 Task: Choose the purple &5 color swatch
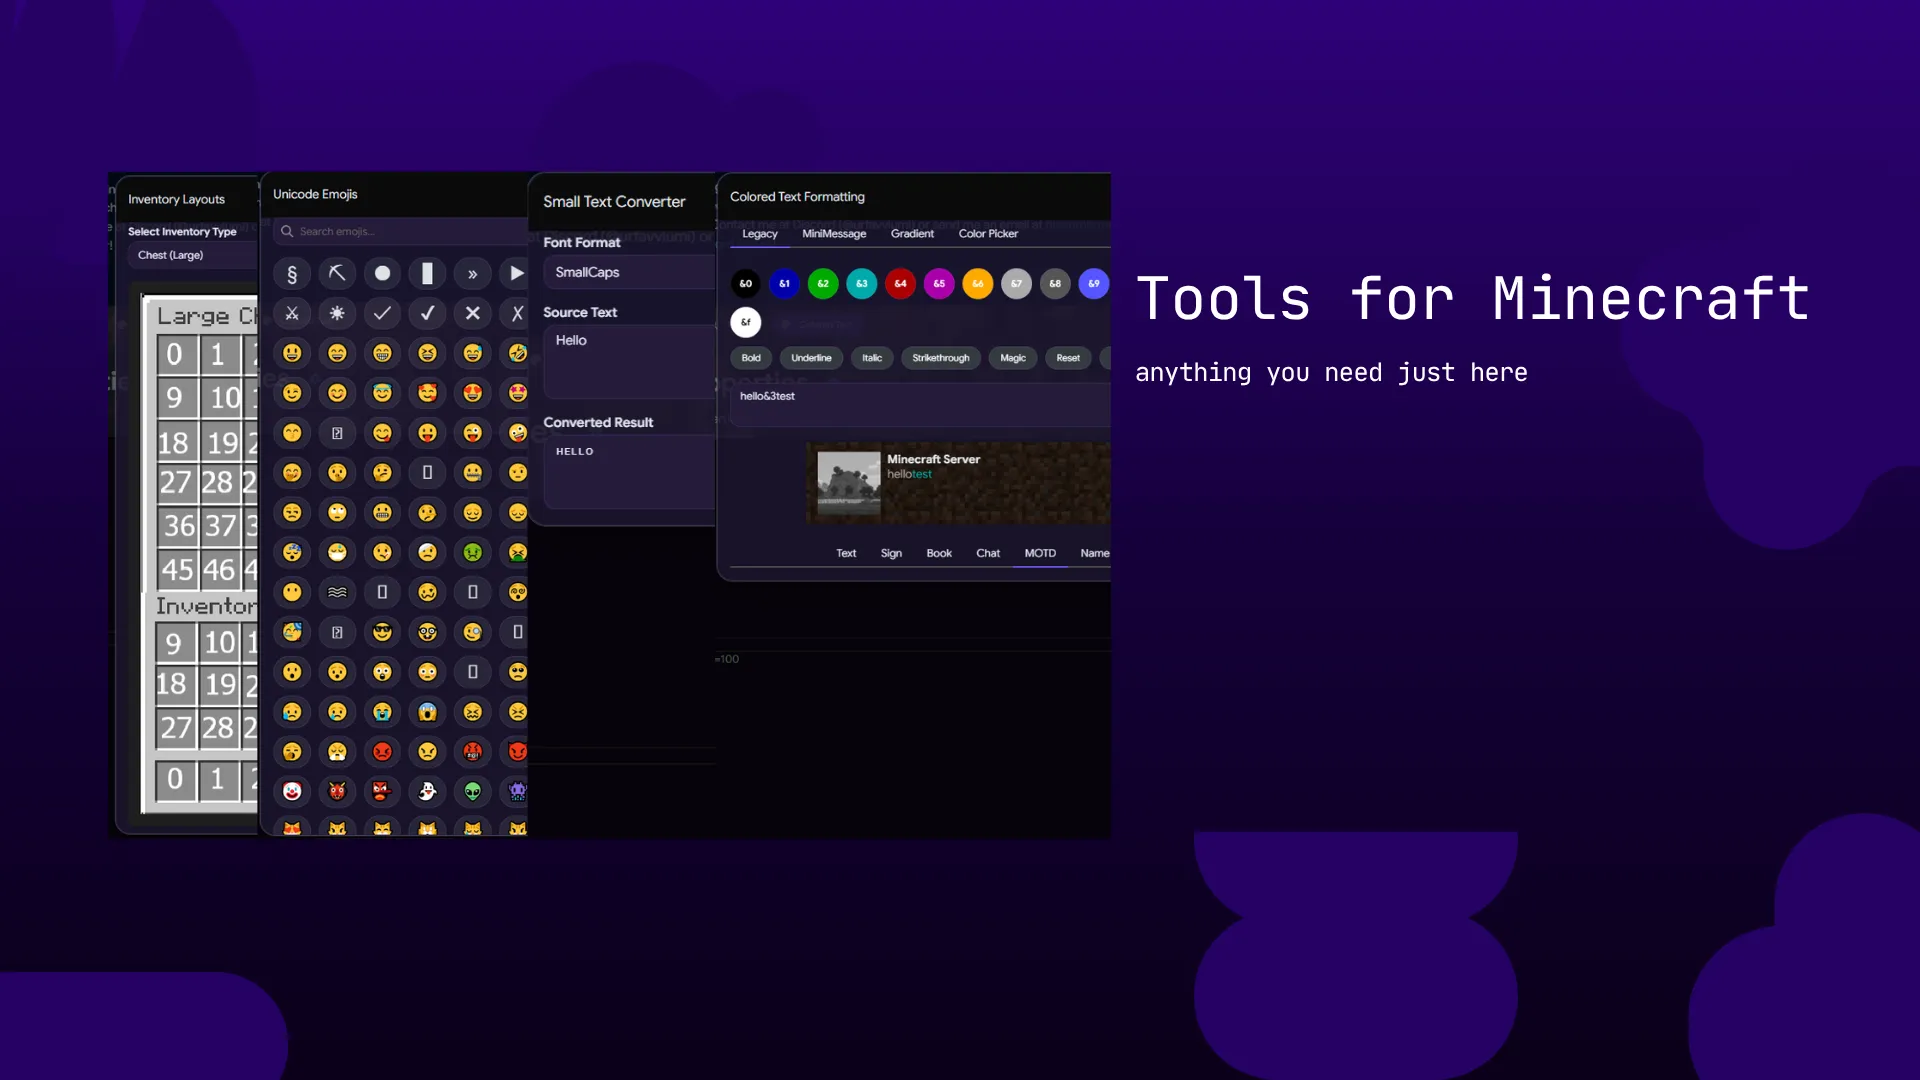click(939, 284)
